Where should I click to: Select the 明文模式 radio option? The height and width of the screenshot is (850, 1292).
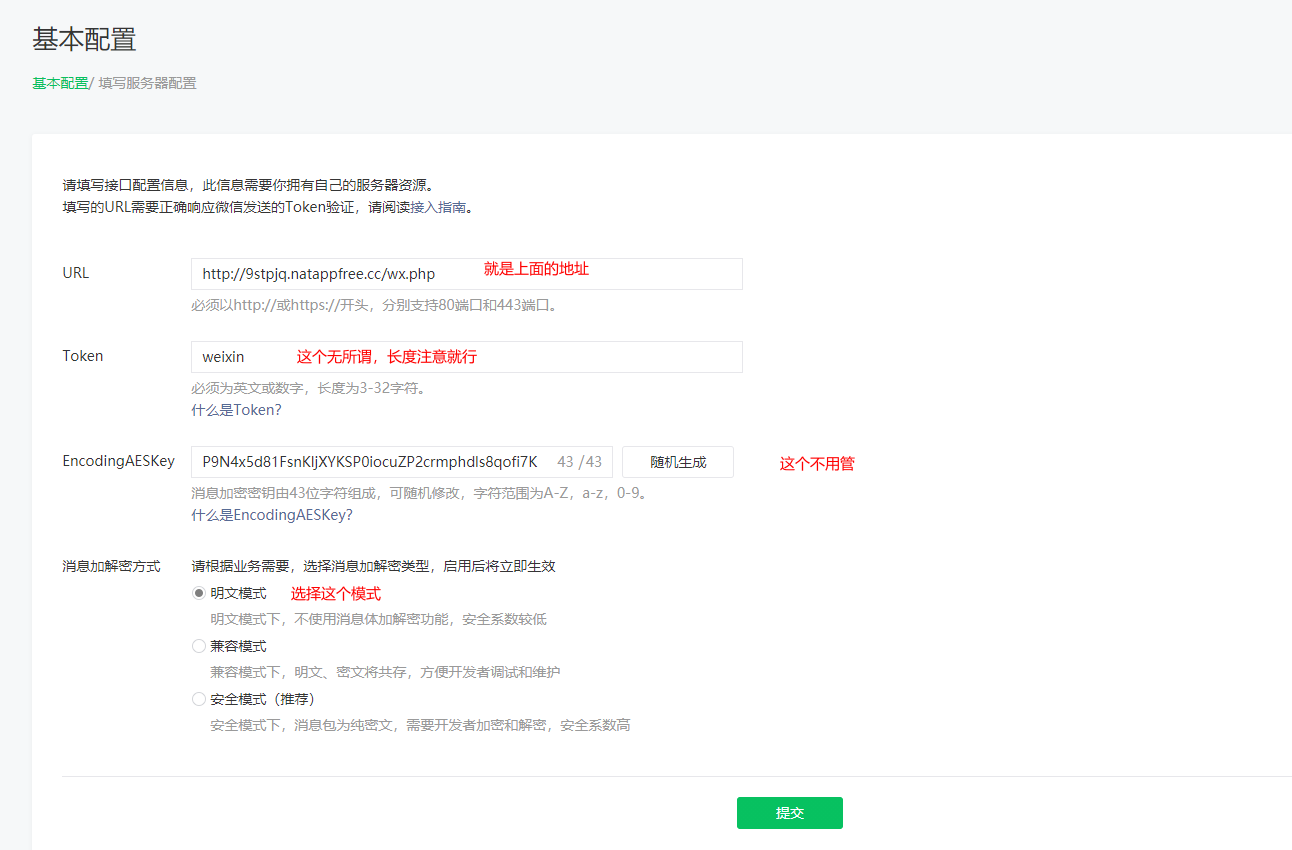pyautogui.click(x=199, y=592)
